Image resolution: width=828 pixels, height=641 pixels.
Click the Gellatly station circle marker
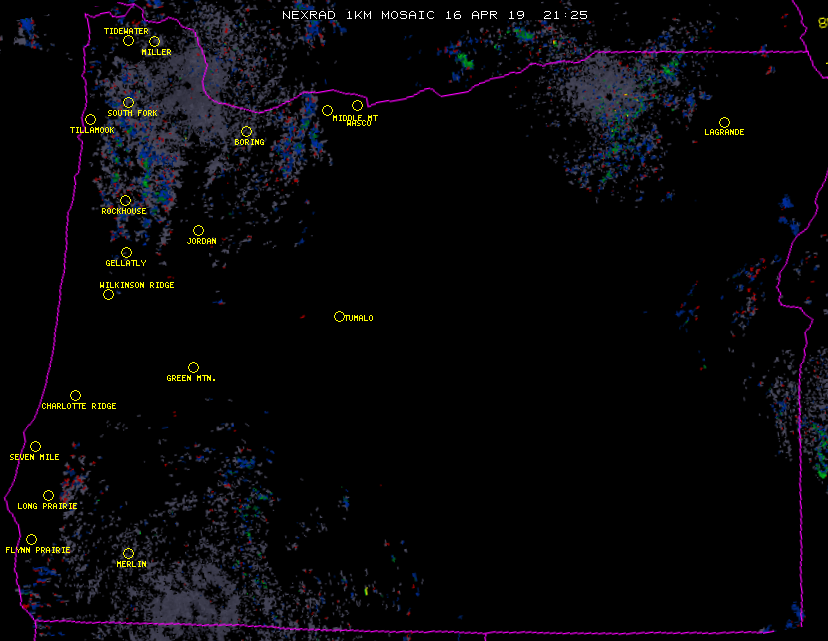point(126,252)
